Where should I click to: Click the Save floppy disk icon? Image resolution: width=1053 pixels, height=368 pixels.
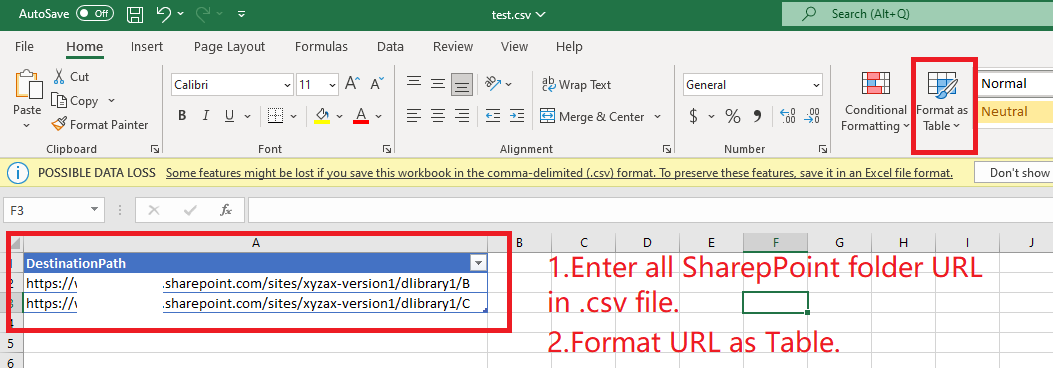pos(135,13)
